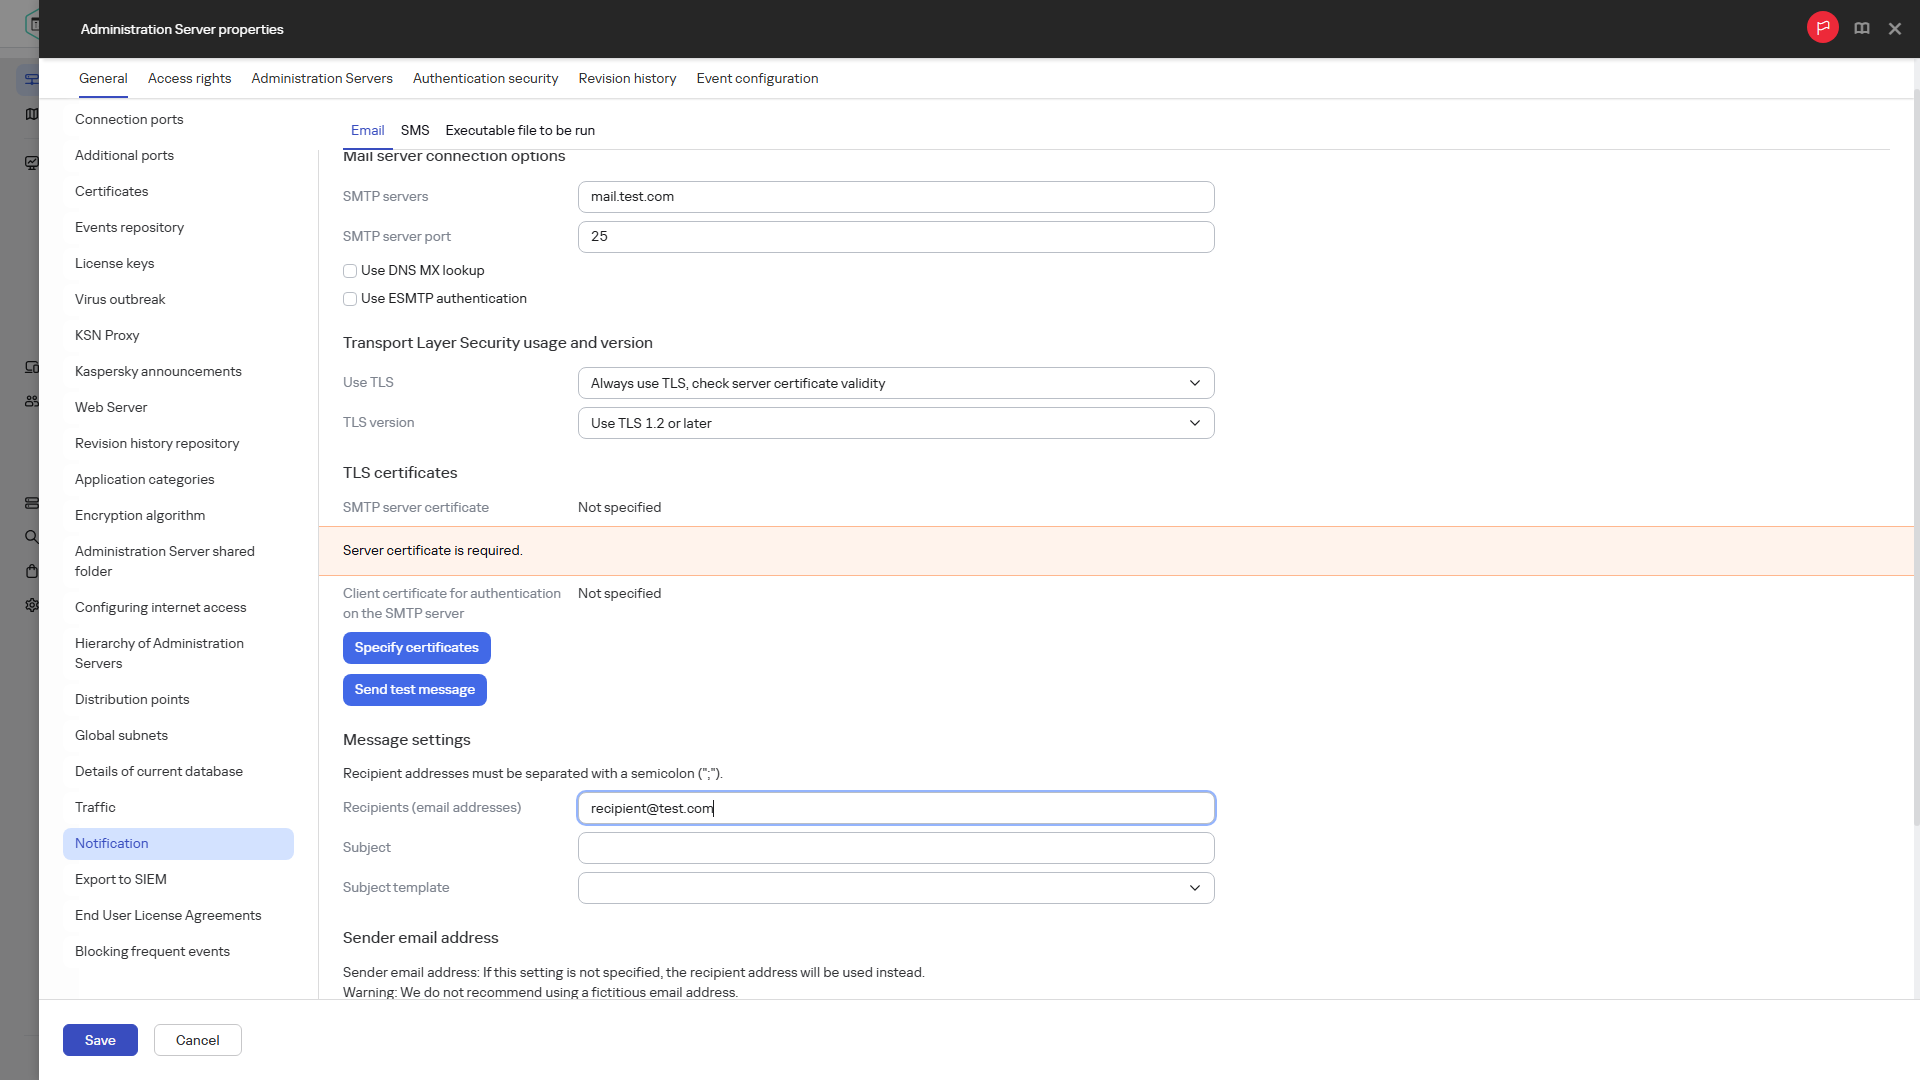Open the Authentication security tab
1920x1080 pixels.
[x=485, y=79]
